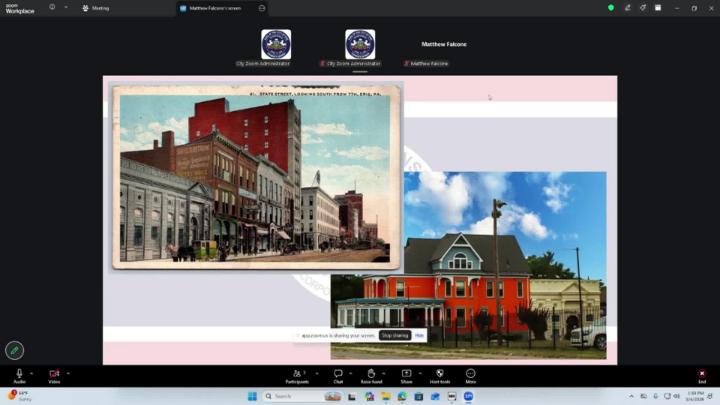Click Stop sharing in the shared slide
720x405 pixels.
pos(395,336)
